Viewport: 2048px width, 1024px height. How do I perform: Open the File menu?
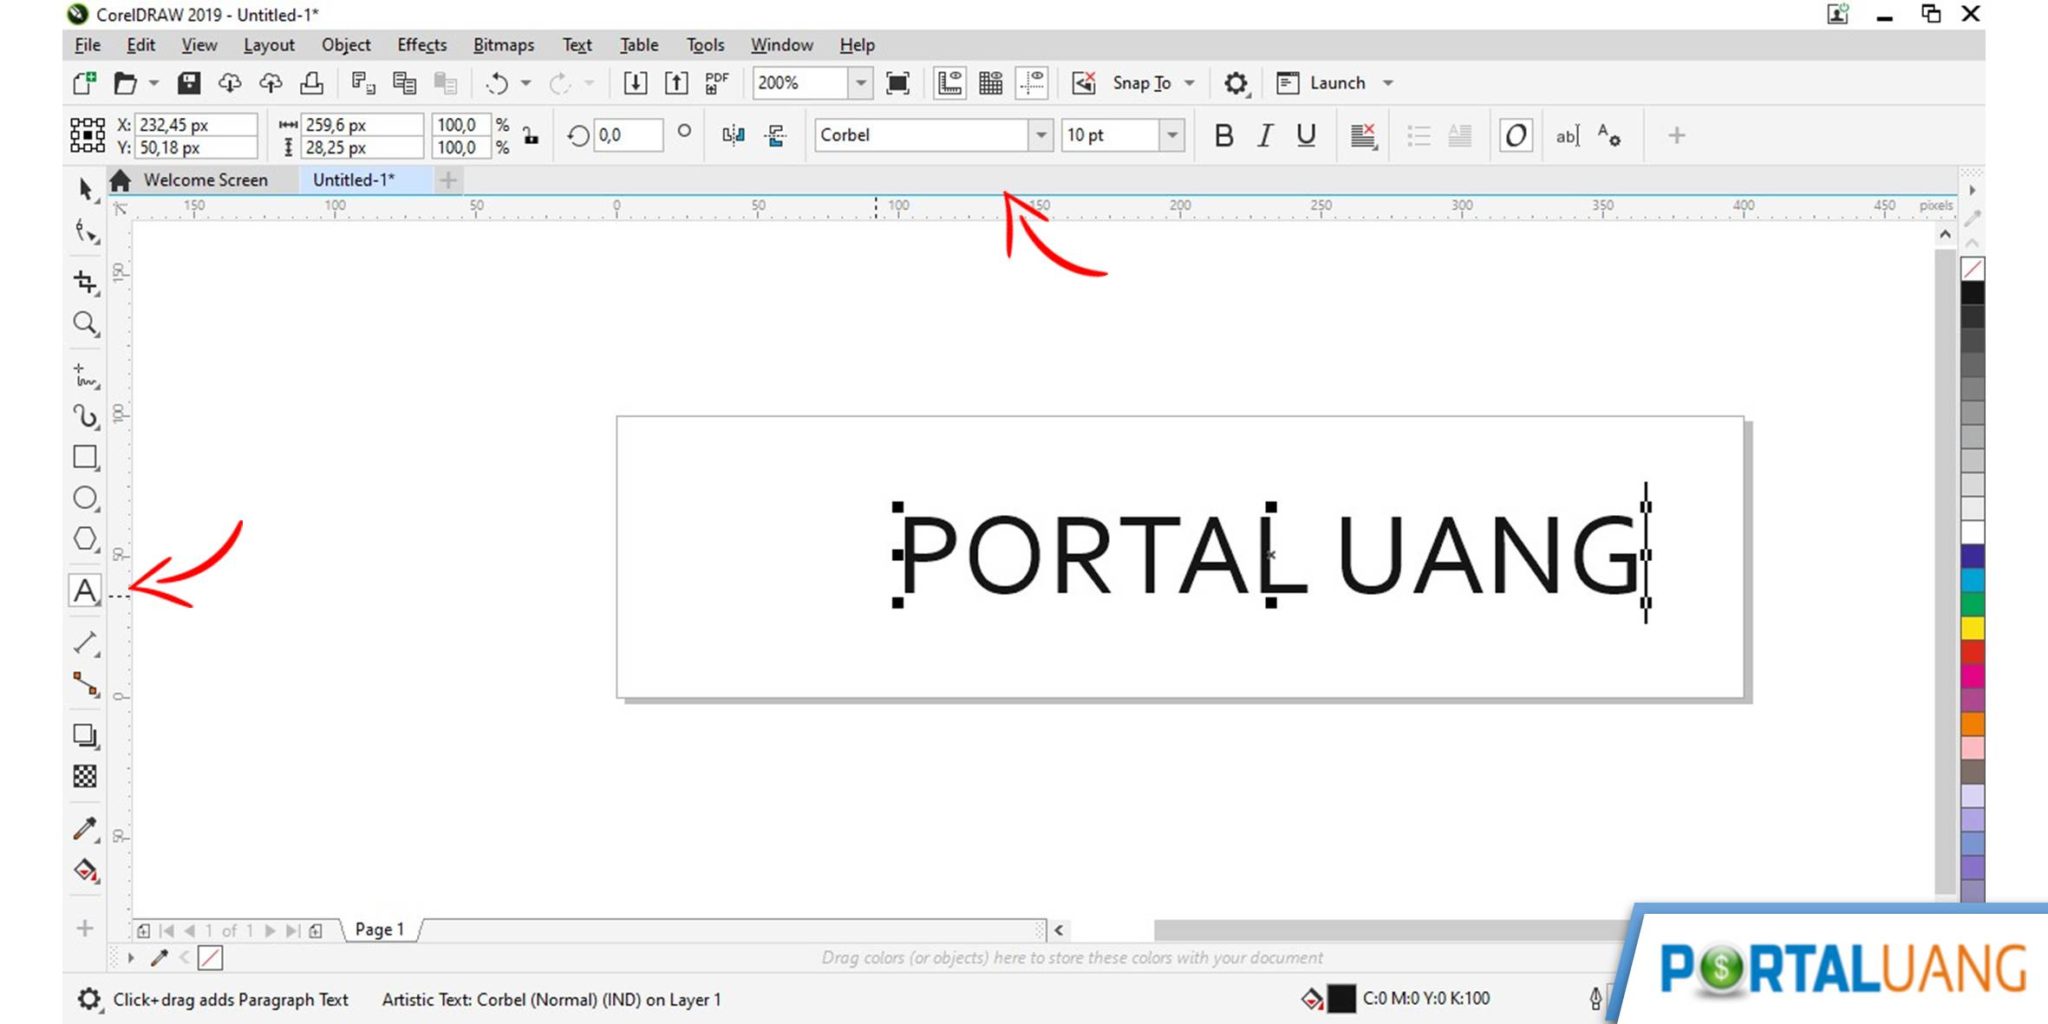click(88, 45)
